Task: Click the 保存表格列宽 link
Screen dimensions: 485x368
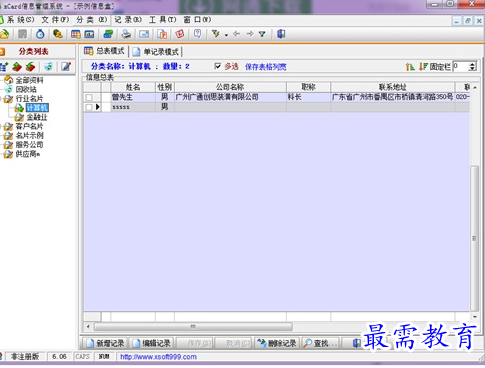Action: point(266,67)
